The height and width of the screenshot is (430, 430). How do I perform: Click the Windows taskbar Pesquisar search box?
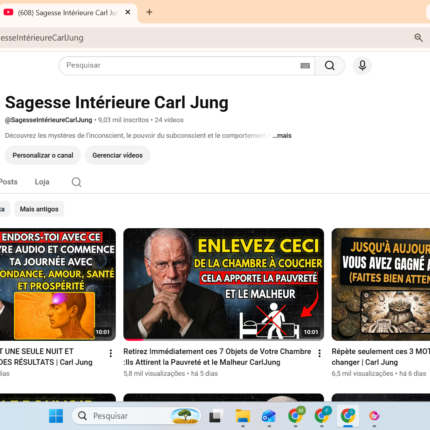tap(137, 416)
